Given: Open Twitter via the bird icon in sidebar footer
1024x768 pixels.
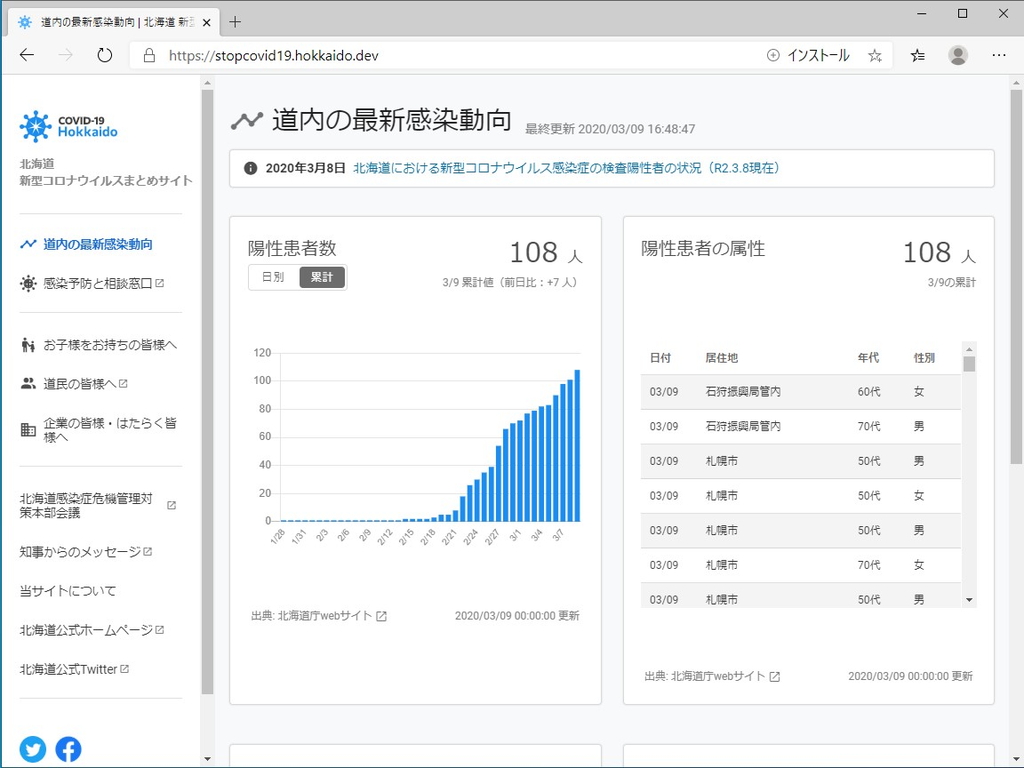Looking at the screenshot, I should 33,749.
